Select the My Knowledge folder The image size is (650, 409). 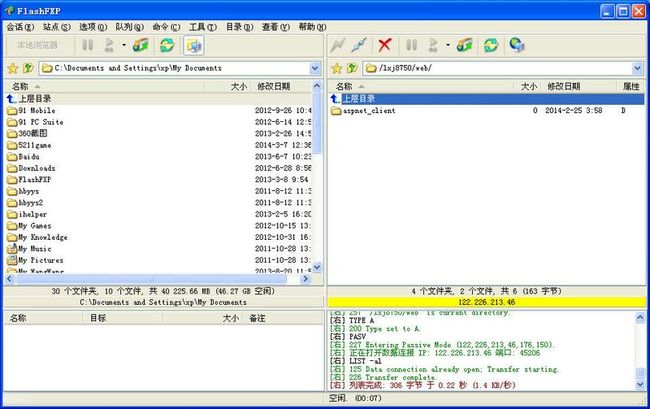click(37, 237)
